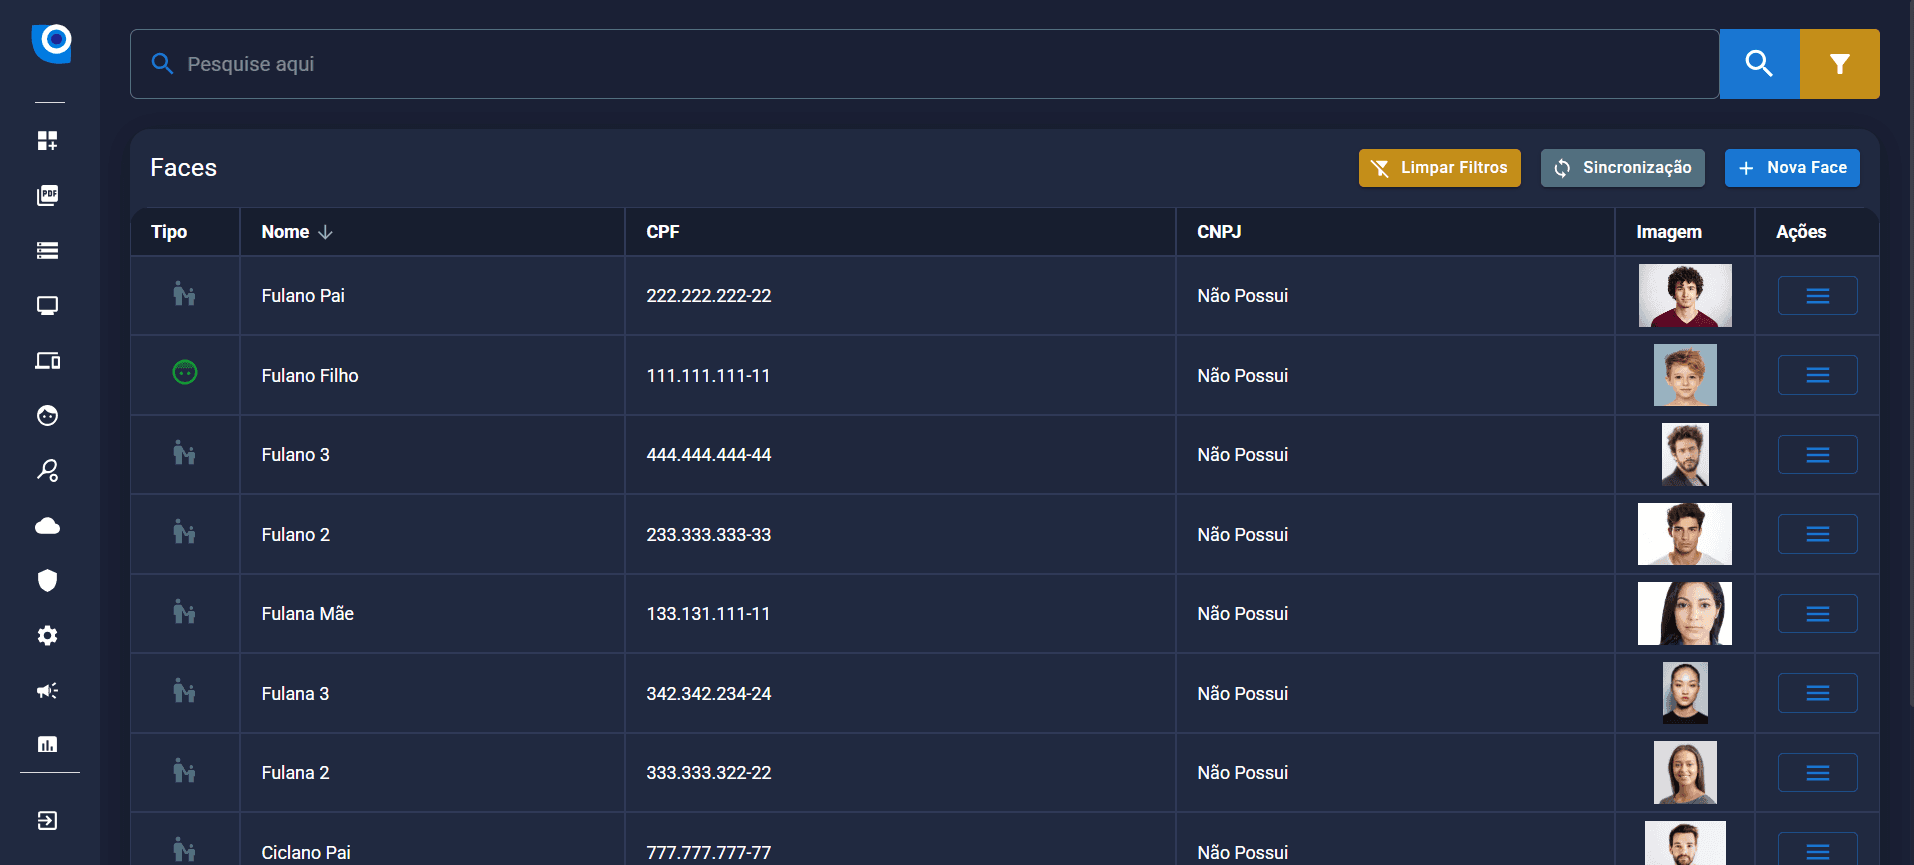Click the blue search magnifier button

(x=1759, y=64)
